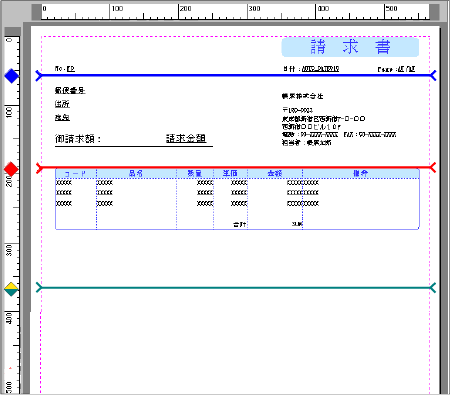Select the blue diamond marker on vertical ruler
450x395 pixels.
[11, 76]
